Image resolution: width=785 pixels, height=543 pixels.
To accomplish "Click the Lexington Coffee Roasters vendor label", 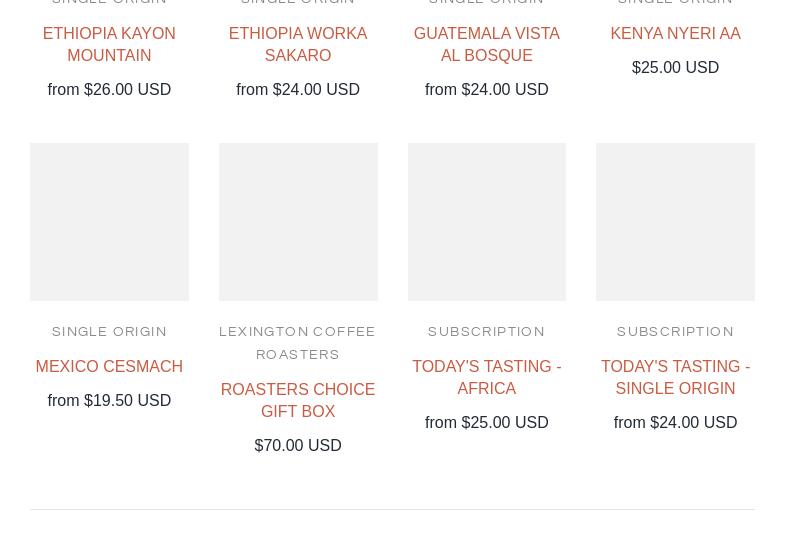I will click(x=298, y=343).
